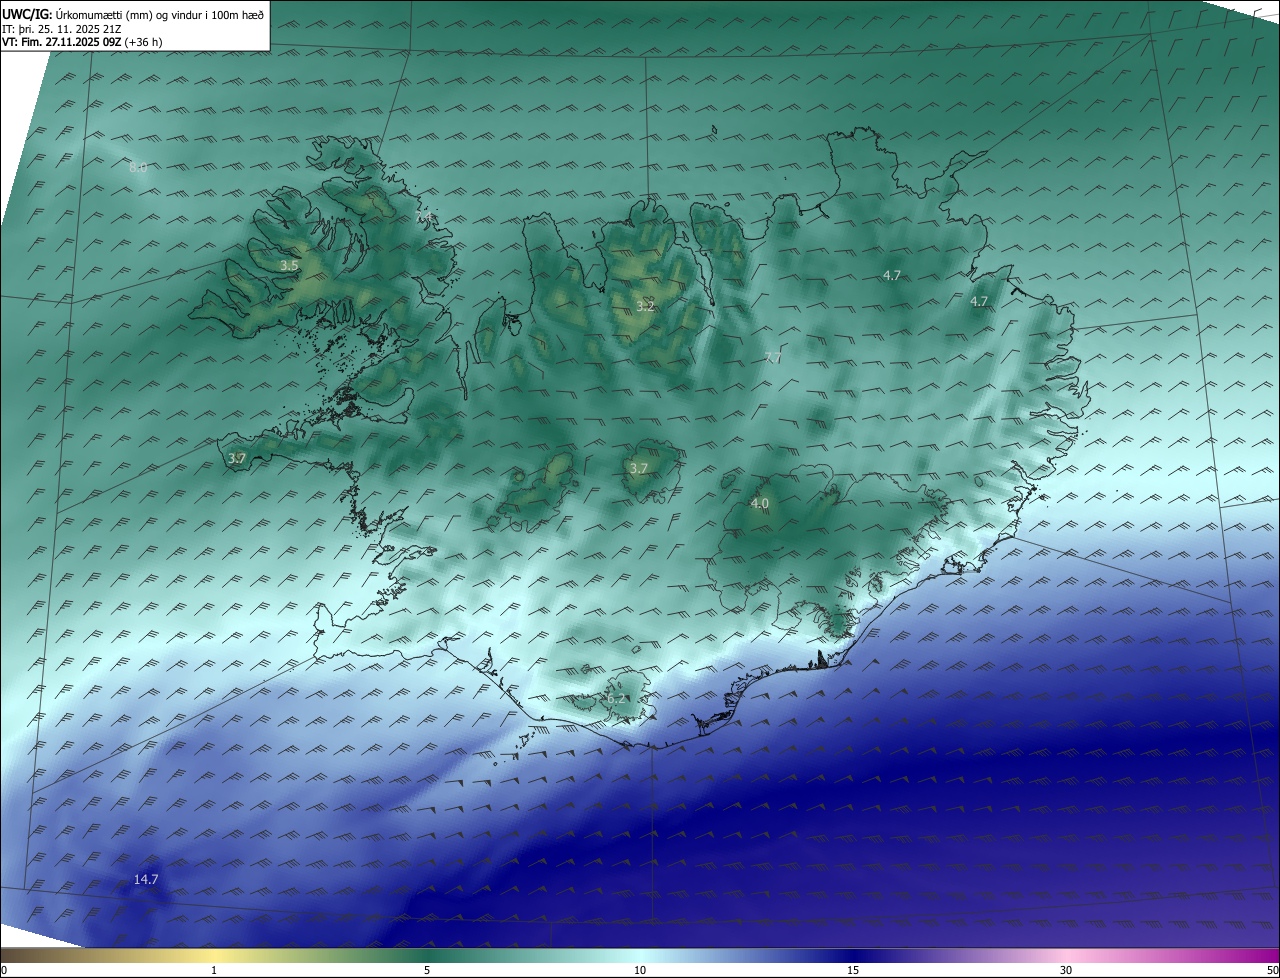This screenshot has height=978, width=1280.
Task: Click the 7.4 value label
Action: click(x=424, y=215)
